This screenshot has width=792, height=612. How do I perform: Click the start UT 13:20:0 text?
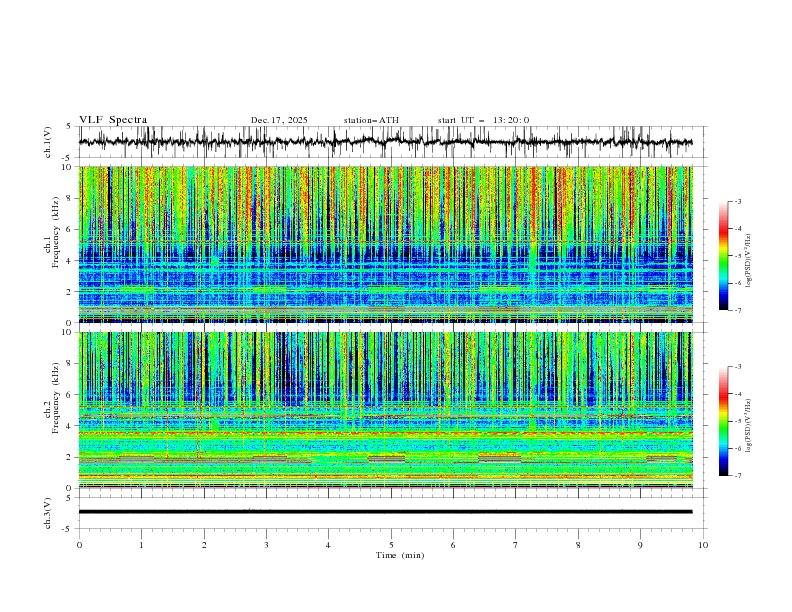483,120
